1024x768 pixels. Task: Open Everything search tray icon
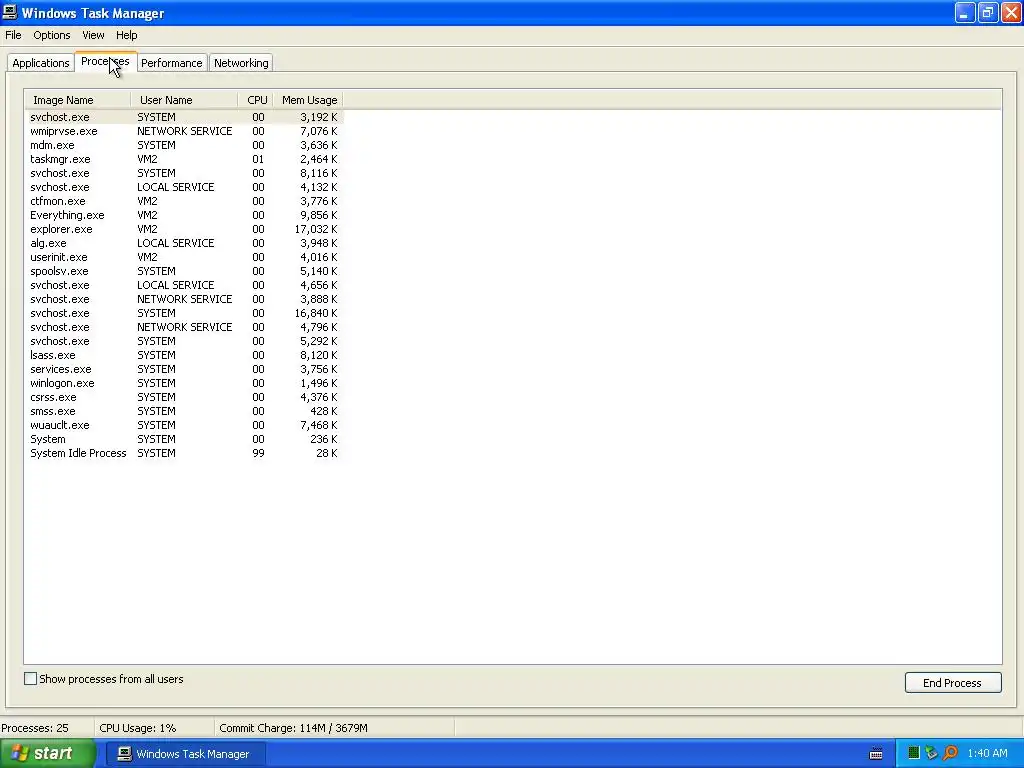click(950, 753)
